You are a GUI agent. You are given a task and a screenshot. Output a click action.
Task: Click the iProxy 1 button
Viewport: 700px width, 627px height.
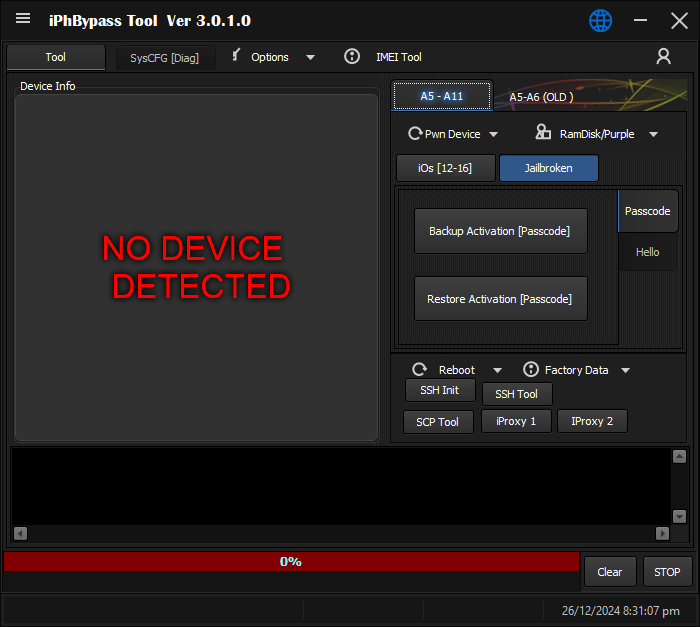coord(516,421)
